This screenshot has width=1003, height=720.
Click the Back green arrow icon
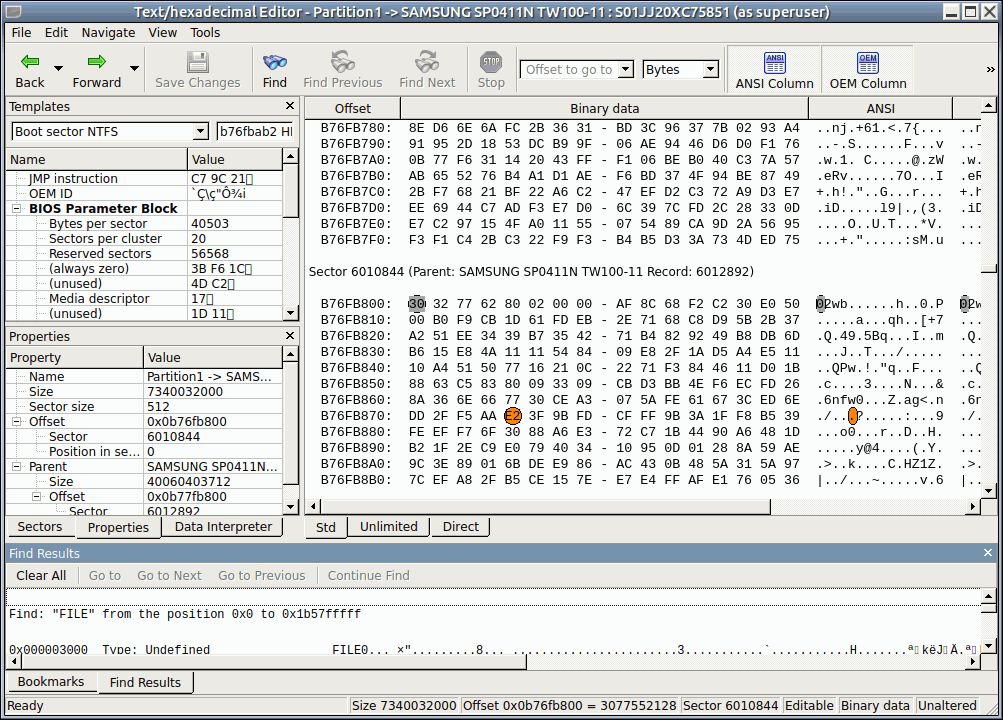(x=30, y=62)
